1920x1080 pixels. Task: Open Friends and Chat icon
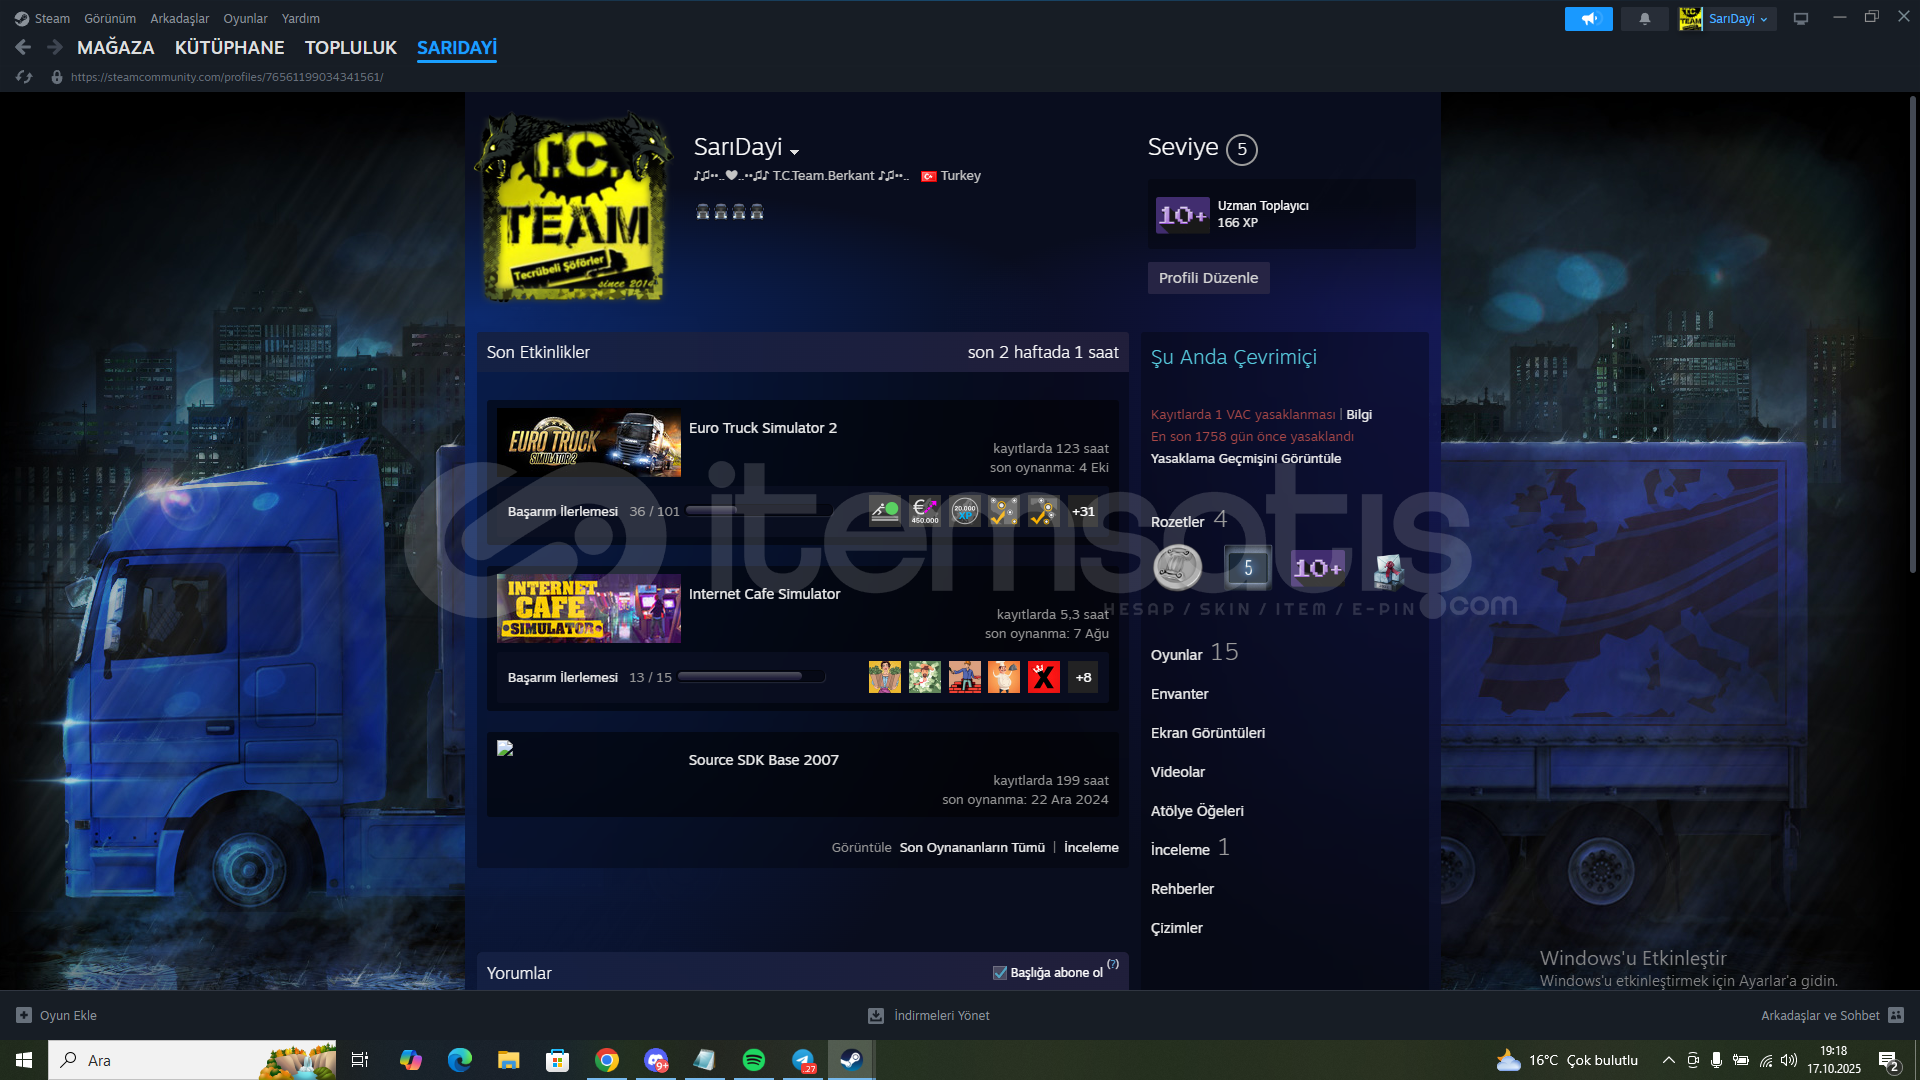click(x=1896, y=1015)
